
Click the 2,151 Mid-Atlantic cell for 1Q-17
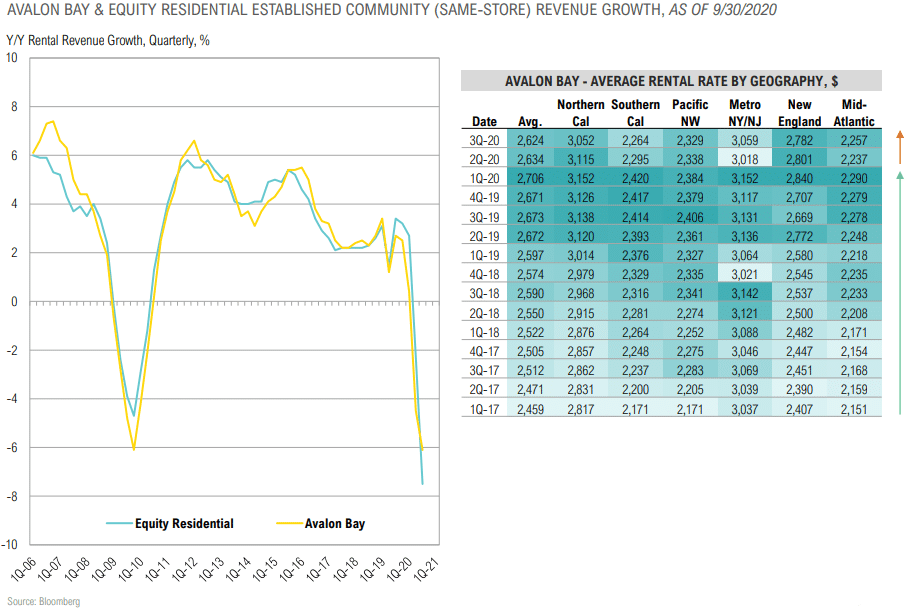(x=854, y=409)
